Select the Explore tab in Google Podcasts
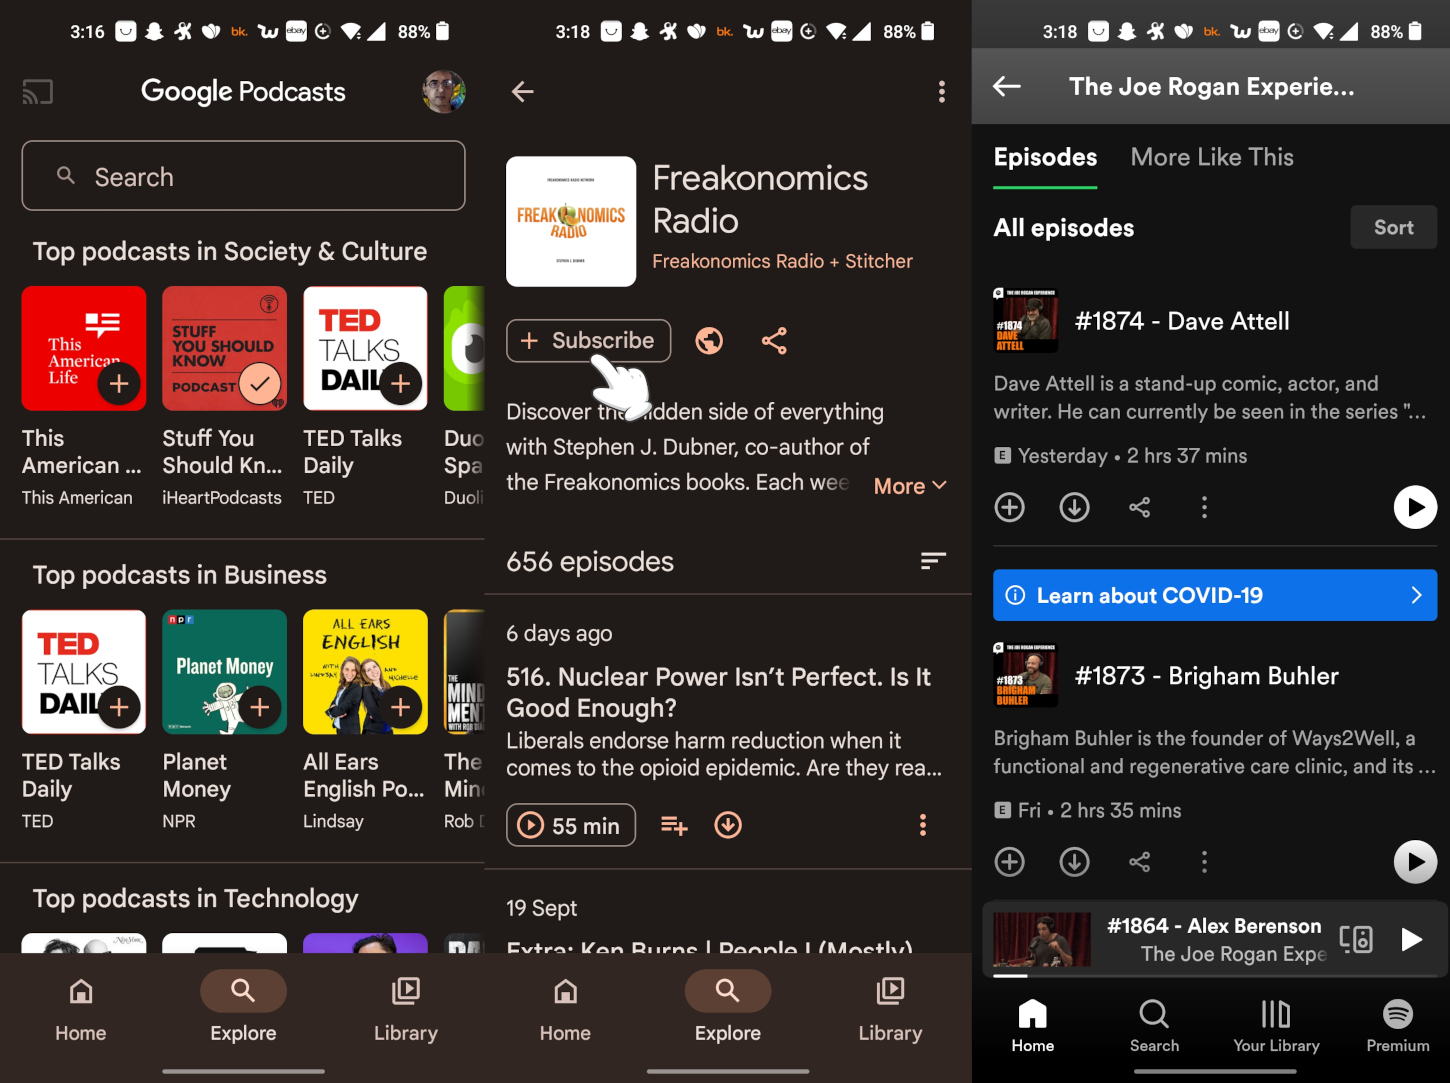1450x1083 pixels. click(x=242, y=1005)
